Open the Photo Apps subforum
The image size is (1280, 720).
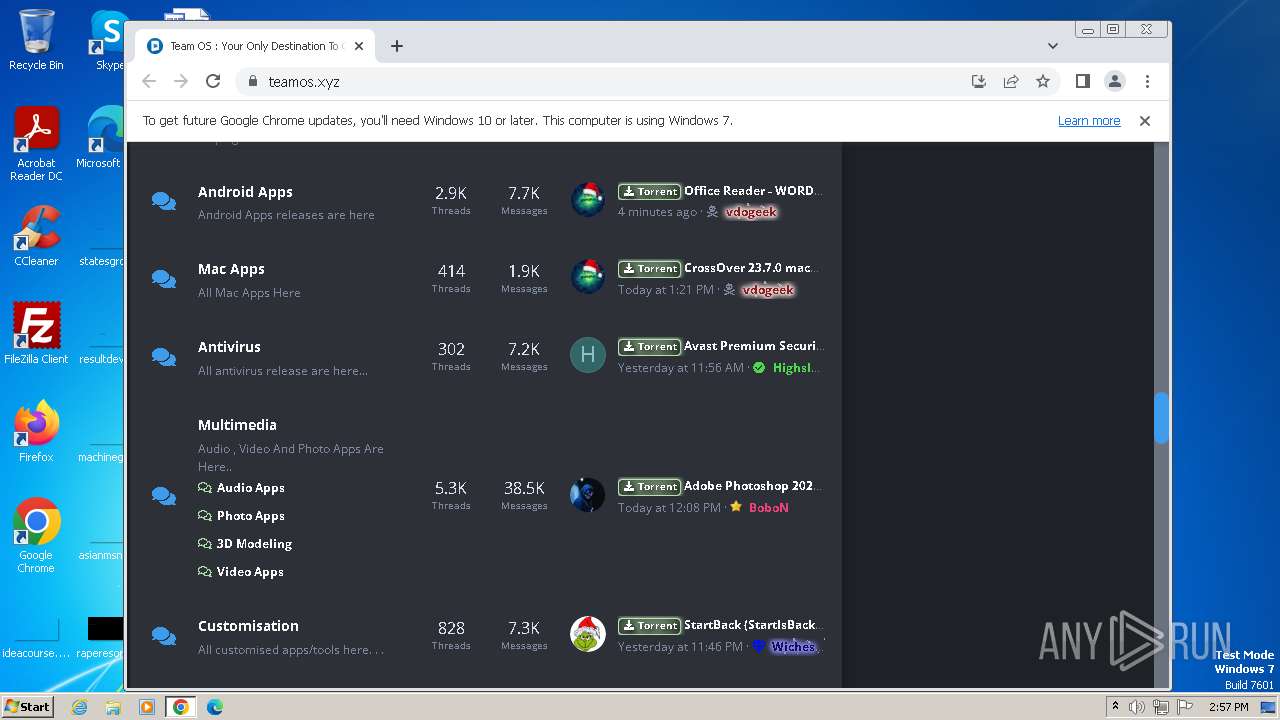pos(251,516)
